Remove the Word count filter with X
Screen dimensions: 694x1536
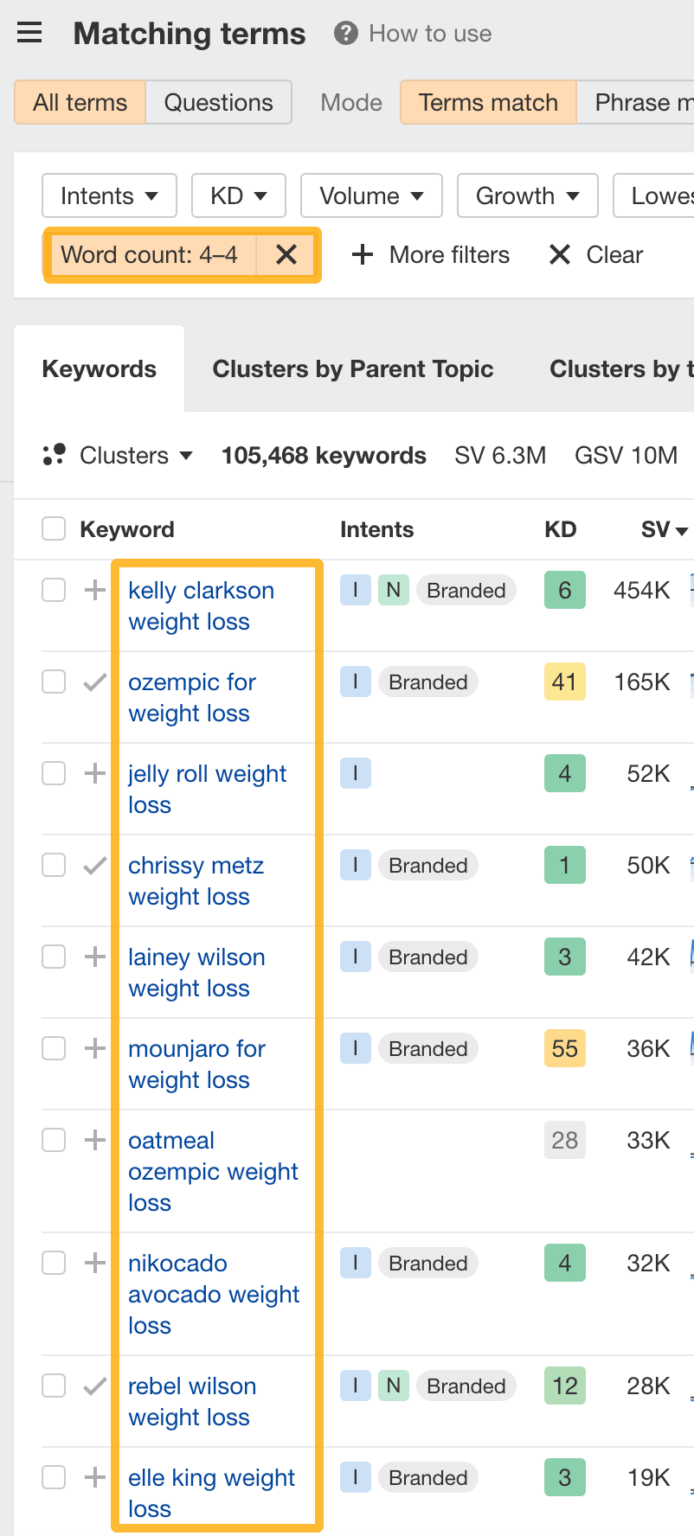pos(286,255)
